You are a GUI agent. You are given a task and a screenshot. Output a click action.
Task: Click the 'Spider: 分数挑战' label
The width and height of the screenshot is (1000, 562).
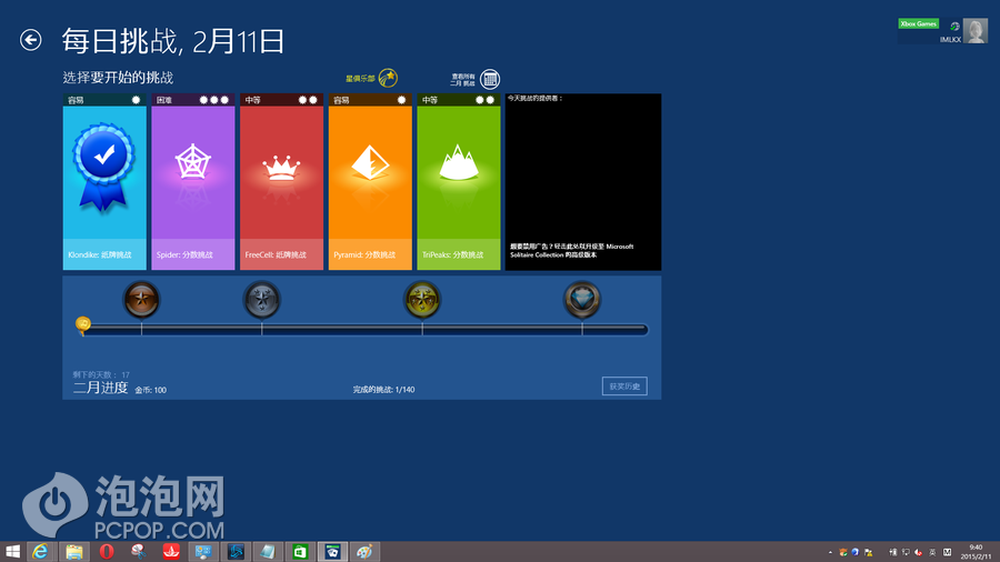click(x=184, y=255)
